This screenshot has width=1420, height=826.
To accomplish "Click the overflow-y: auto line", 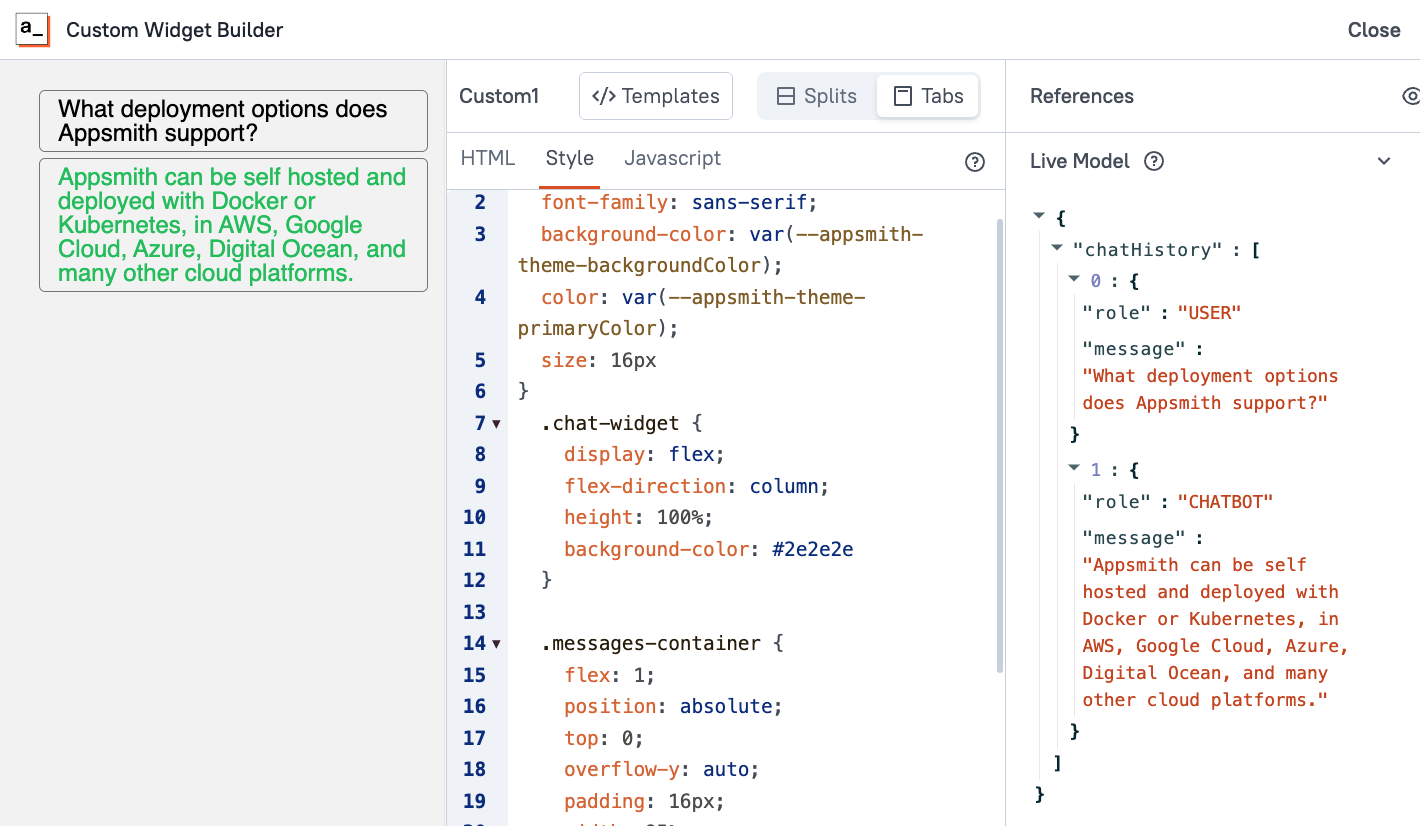I will (662, 770).
